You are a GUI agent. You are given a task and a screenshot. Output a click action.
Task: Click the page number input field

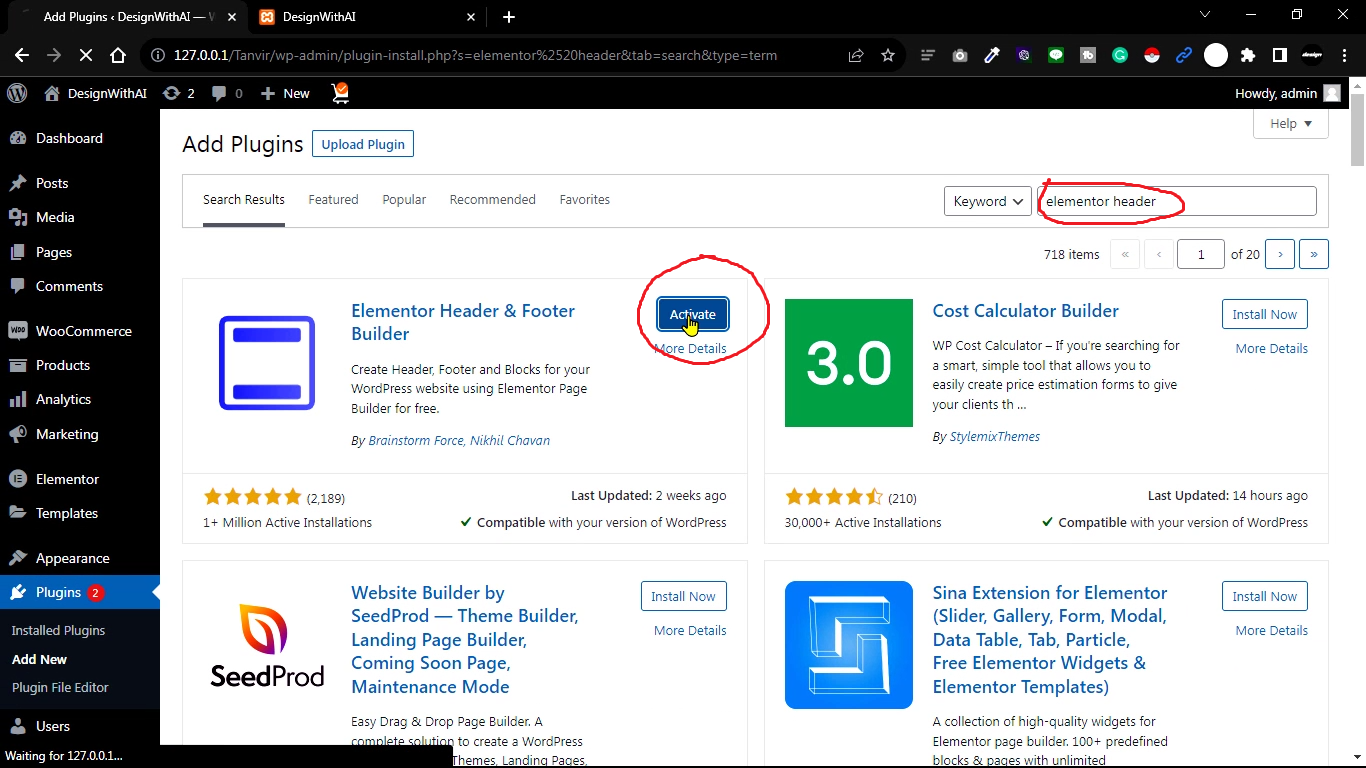(x=1200, y=254)
